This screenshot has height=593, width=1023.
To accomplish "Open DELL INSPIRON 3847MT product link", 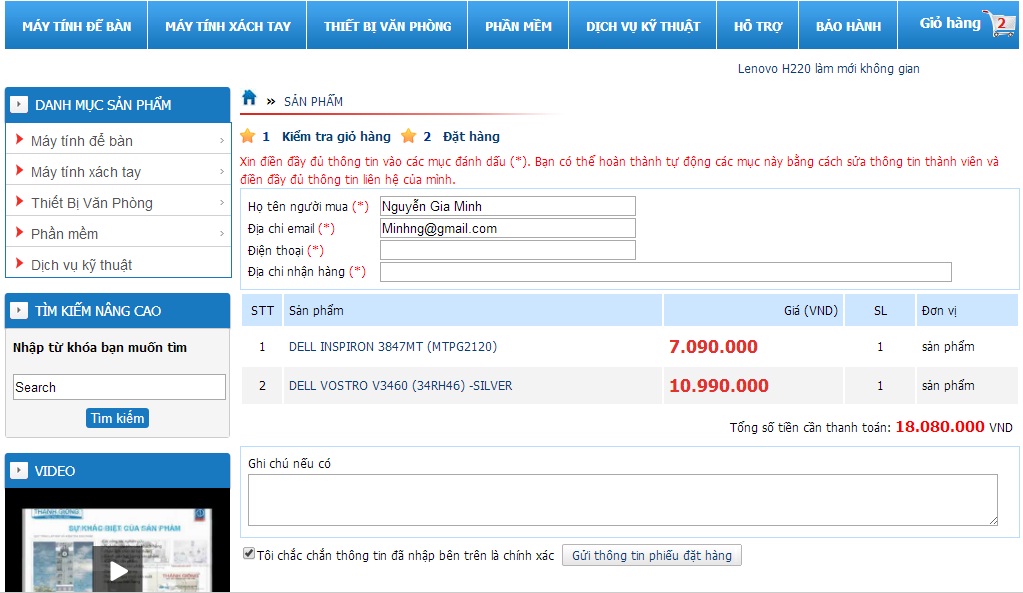I will coord(393,346).
